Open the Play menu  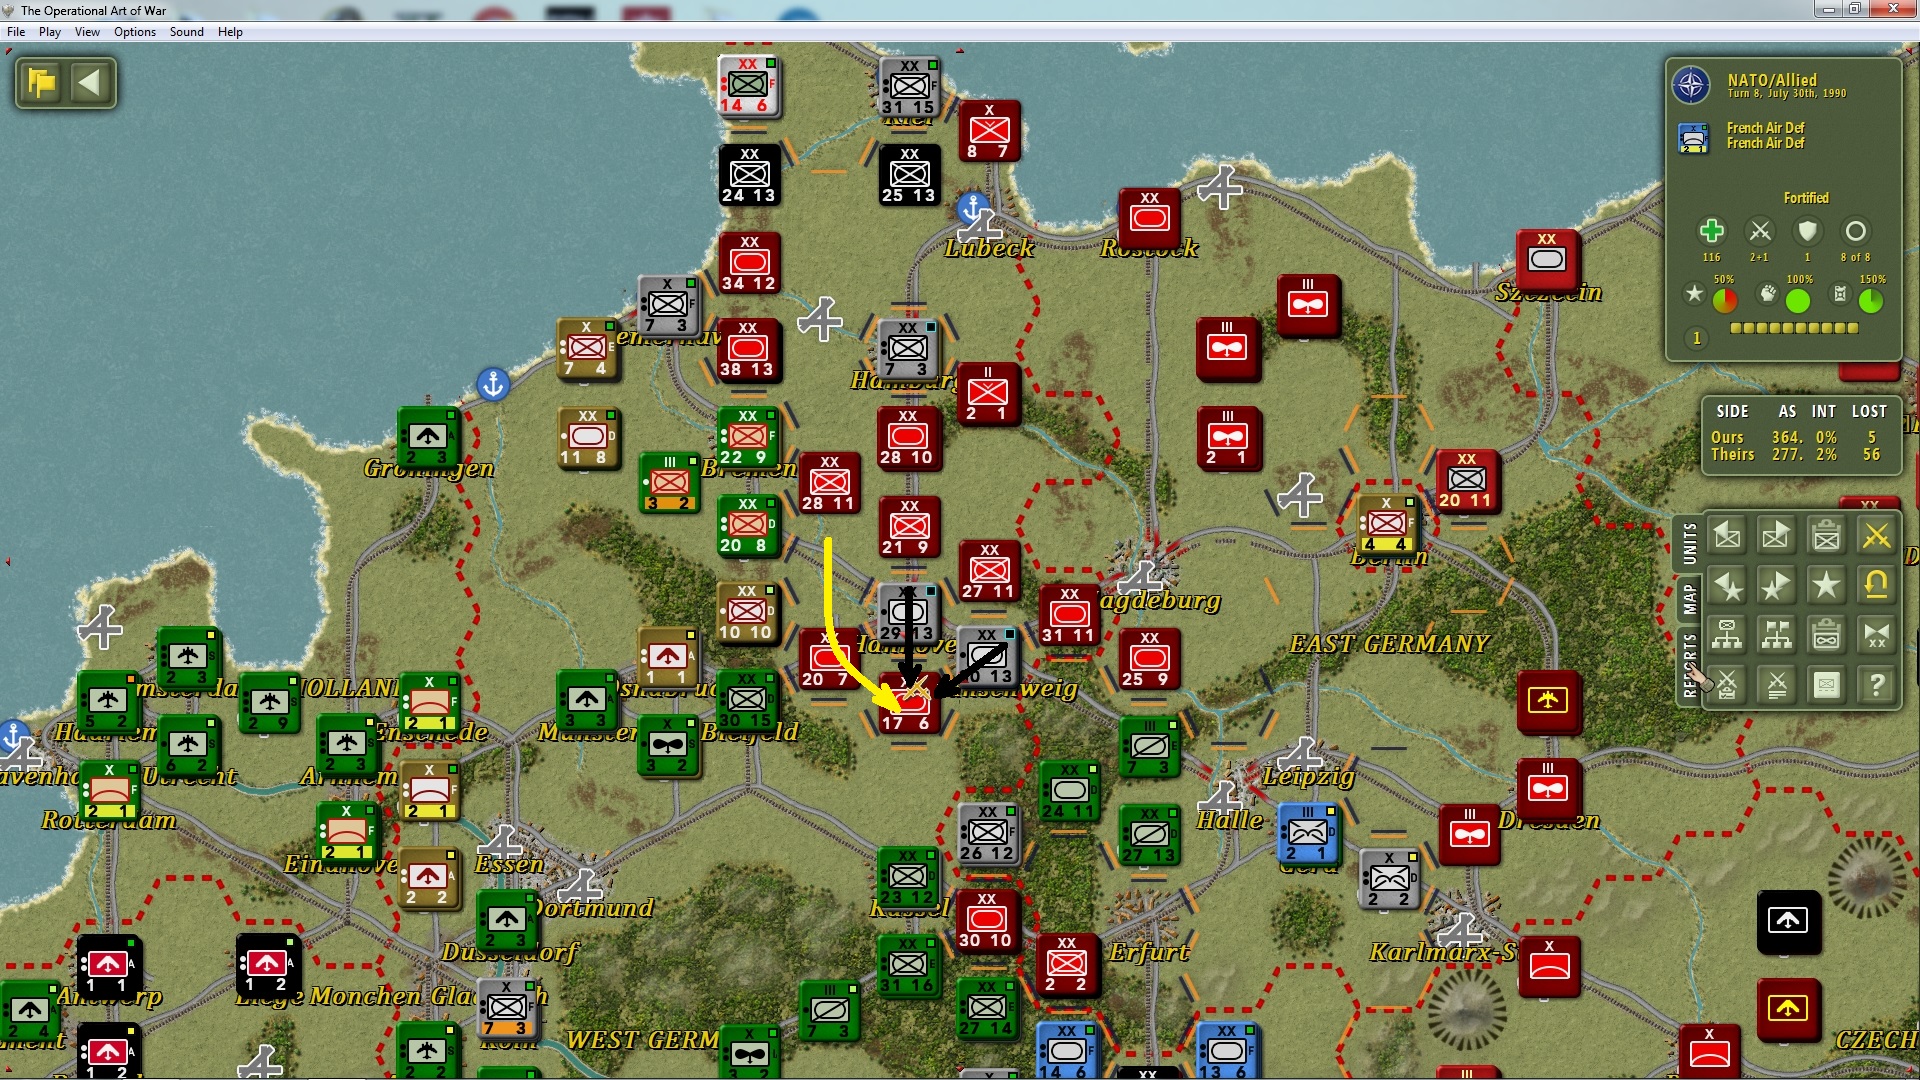(50, 32)
